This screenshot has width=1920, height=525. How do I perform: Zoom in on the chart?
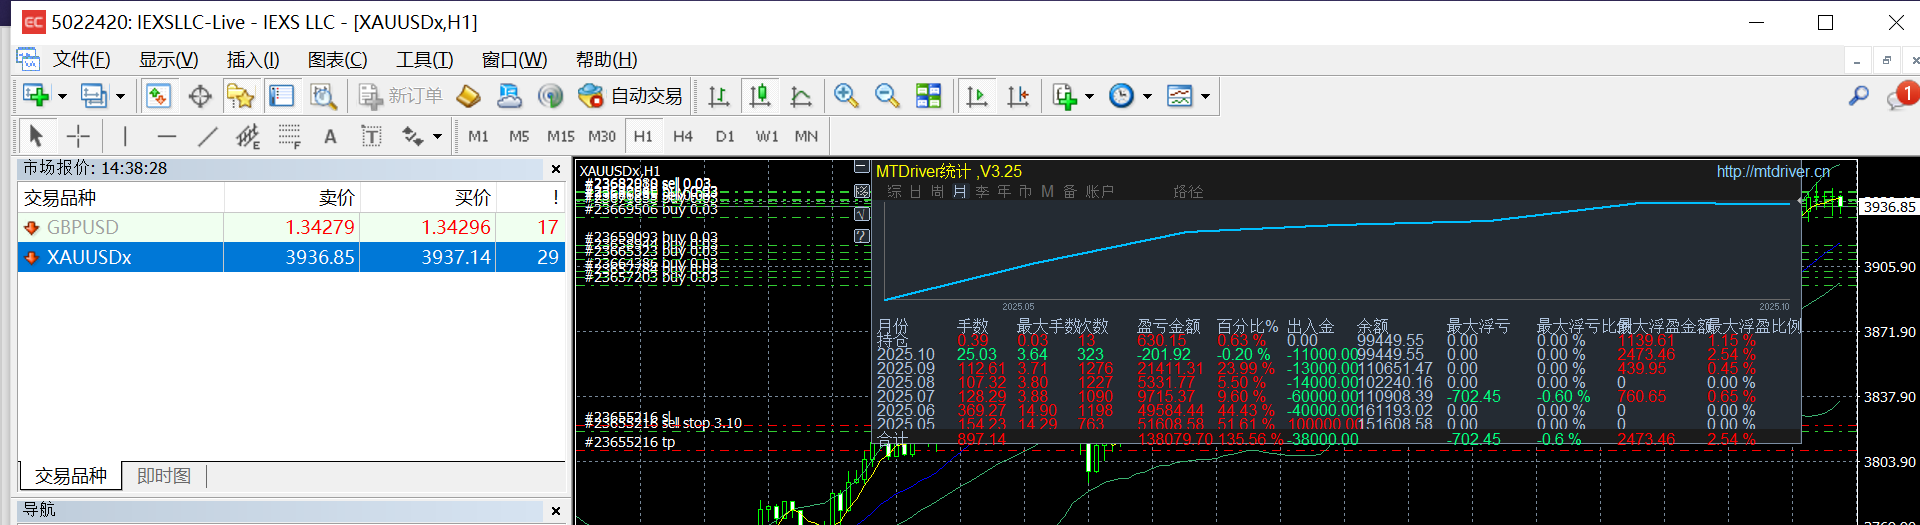coord(846,96)
